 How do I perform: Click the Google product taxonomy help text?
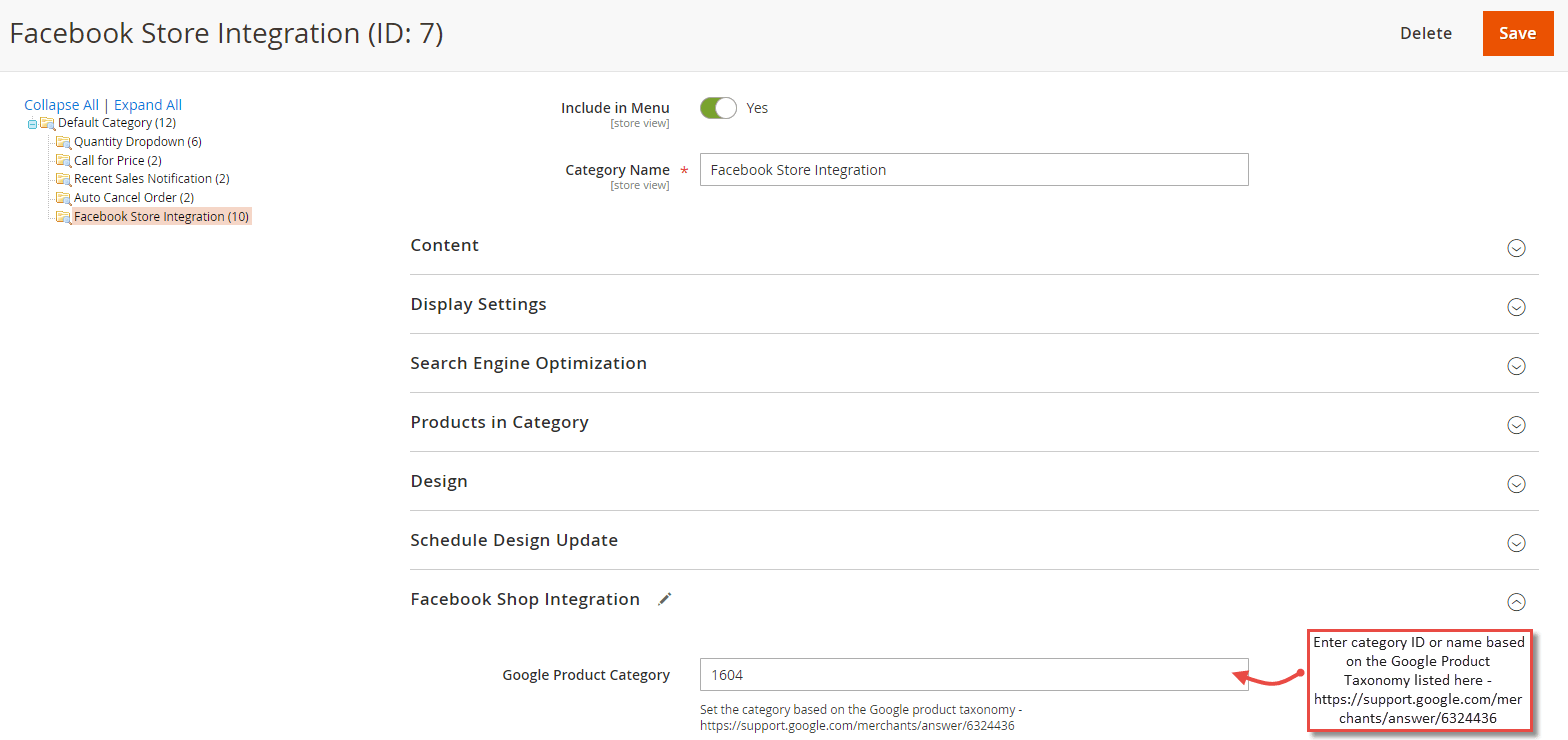coord(861,718)
